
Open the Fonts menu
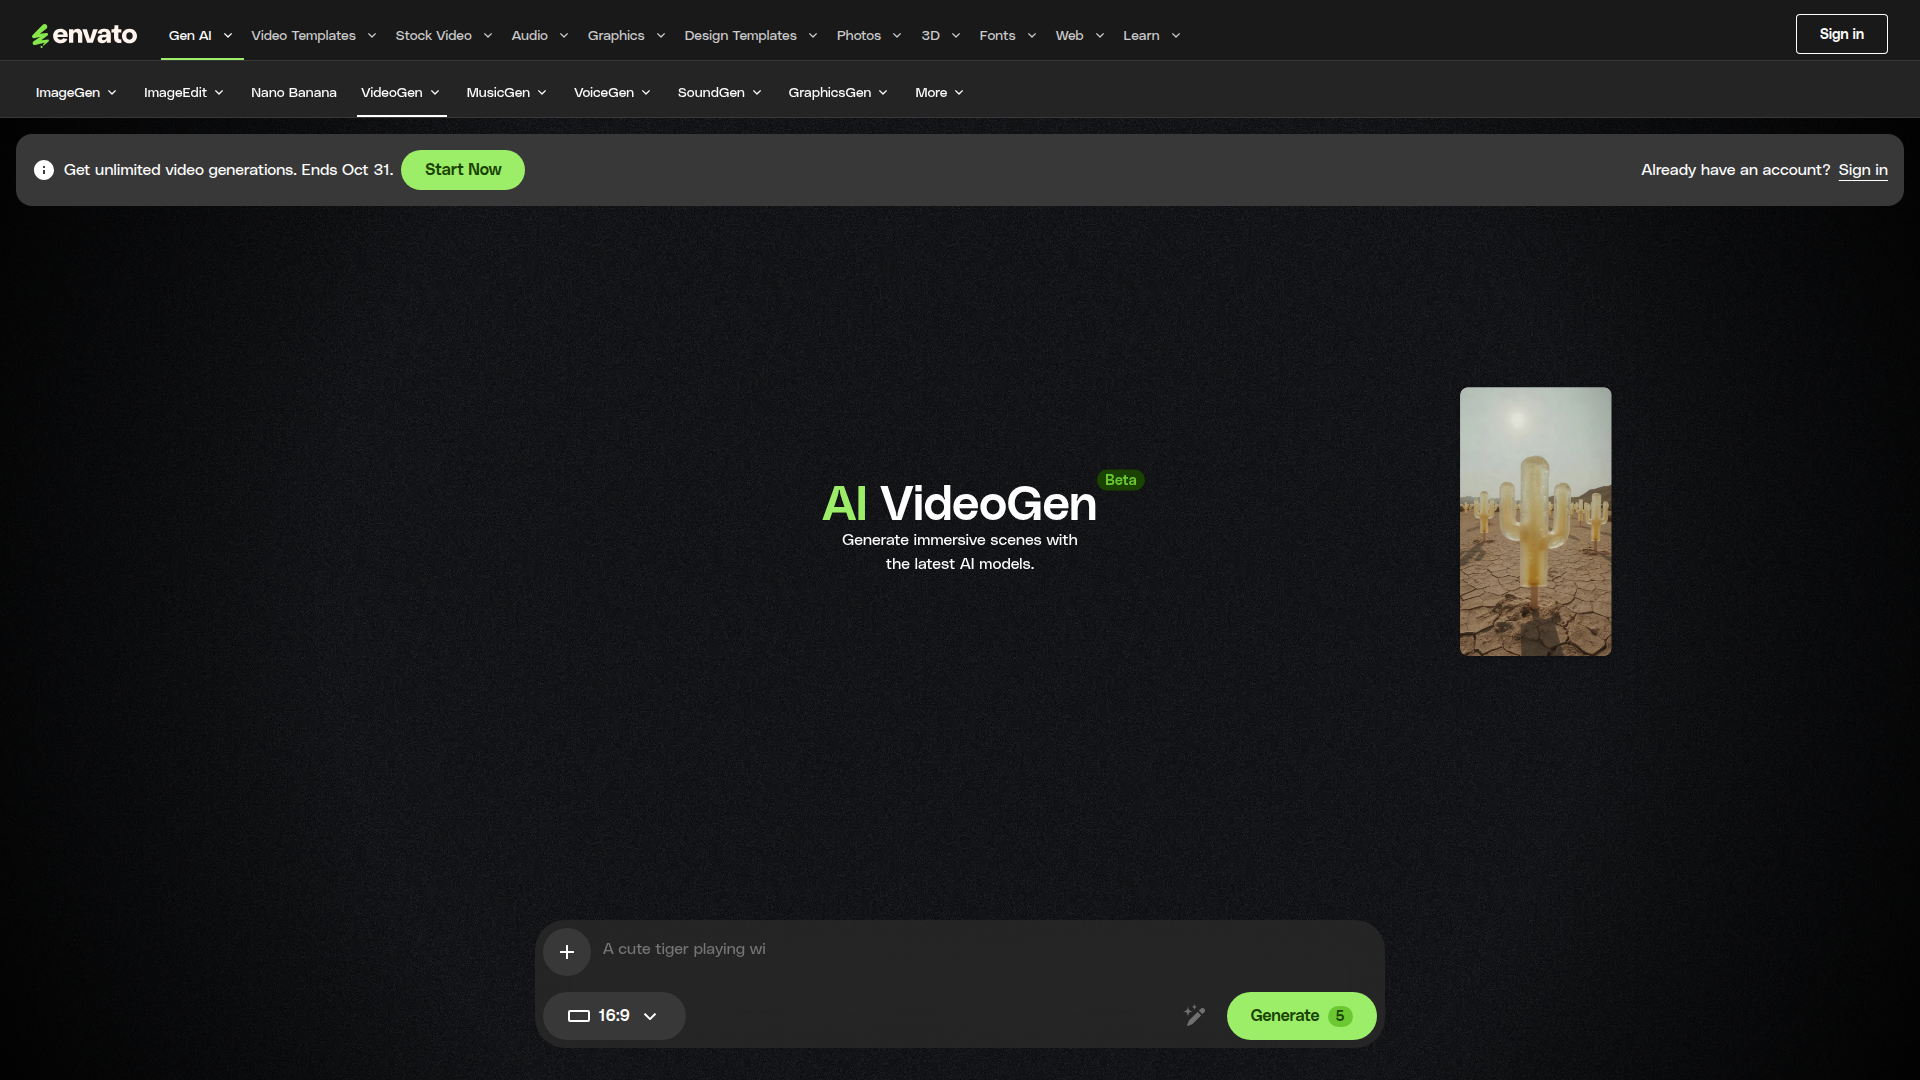coord(1007,36)
